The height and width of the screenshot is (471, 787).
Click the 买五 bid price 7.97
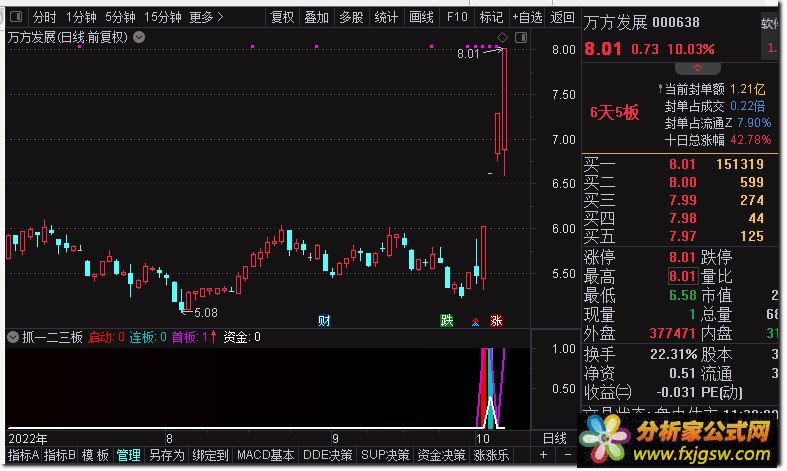tap(682, 237)
